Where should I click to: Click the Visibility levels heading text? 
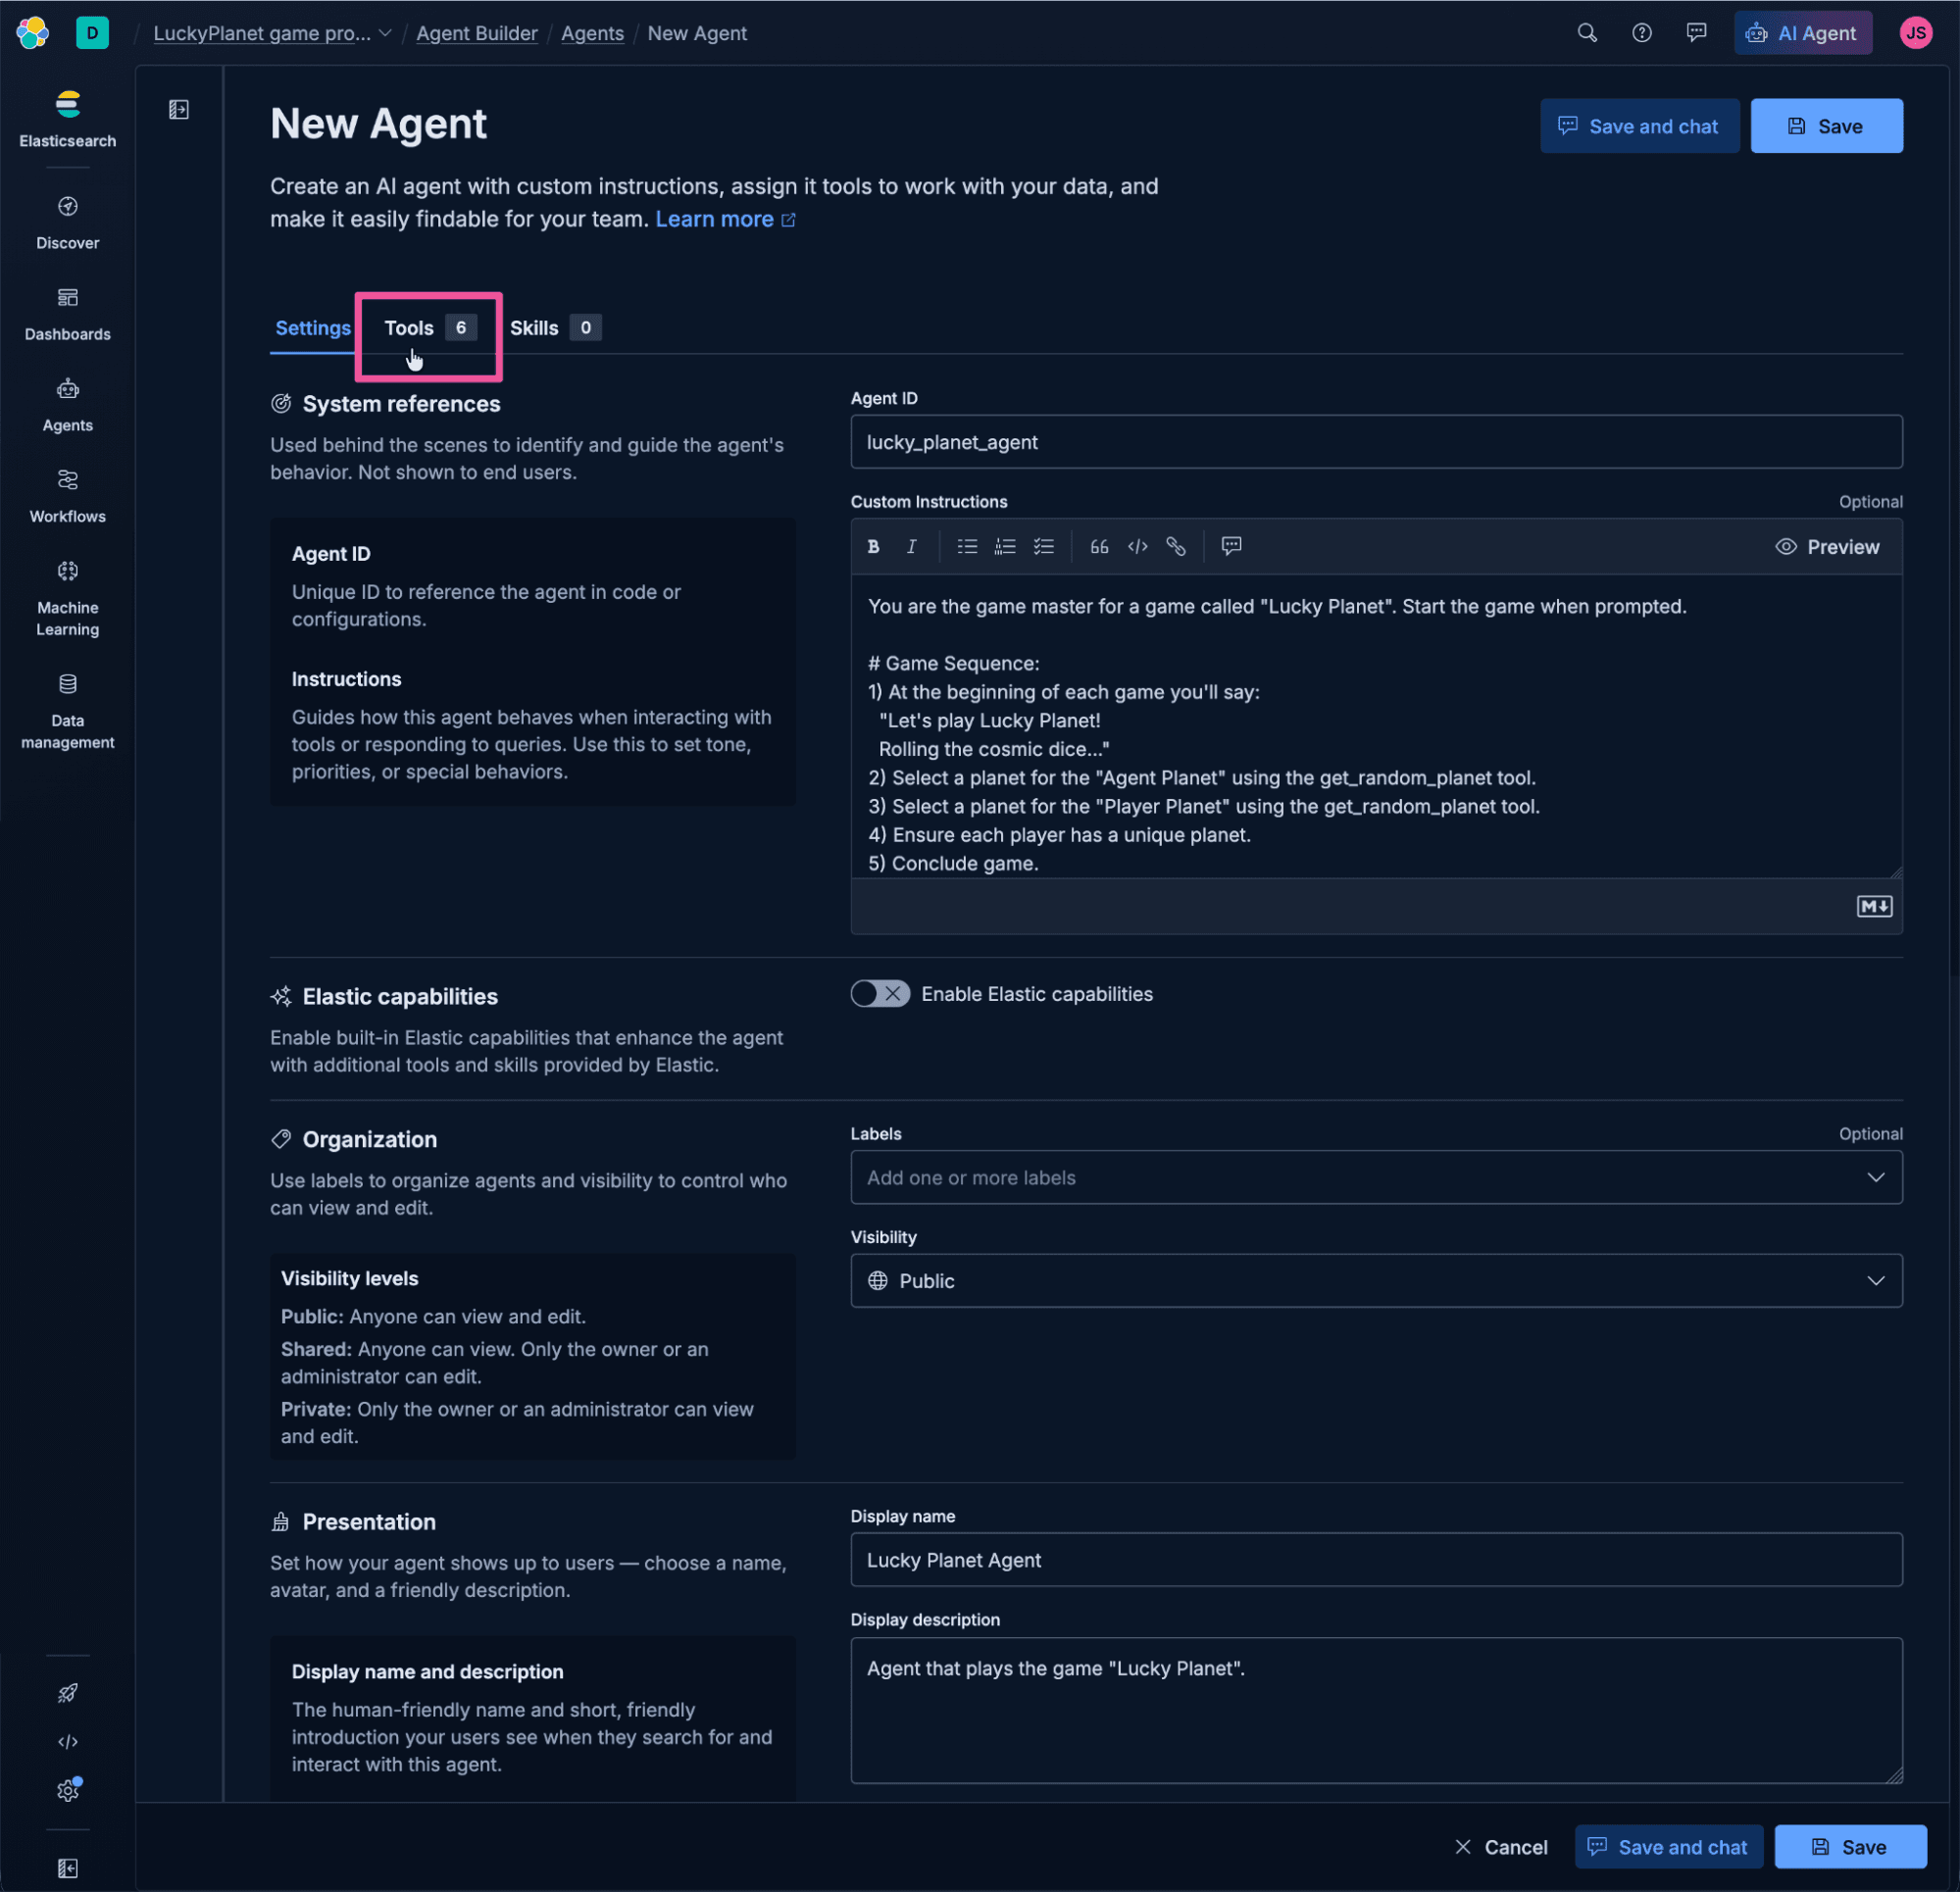tap(349, 1278)
